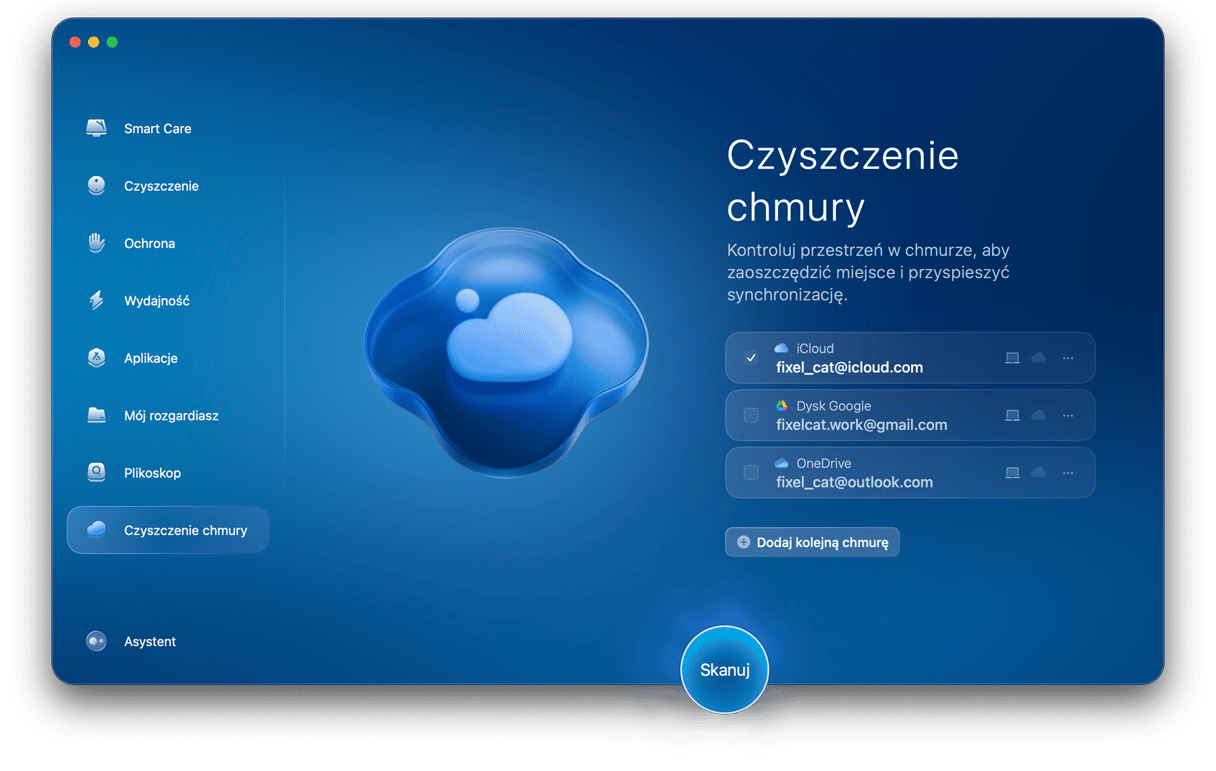Image resolution: width=1216 pixels, height=771 pixels.
Task: Click the cloud icon in OneDrive row
Action: [1038, 473]
